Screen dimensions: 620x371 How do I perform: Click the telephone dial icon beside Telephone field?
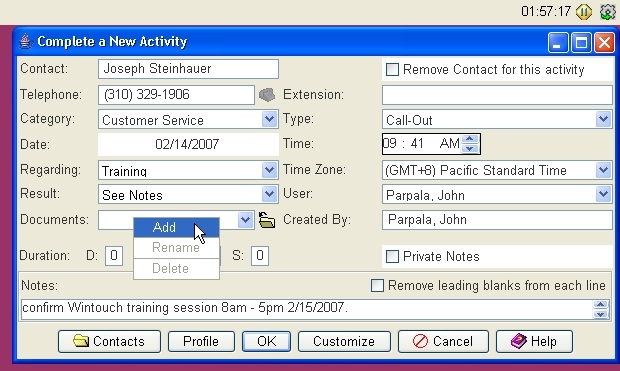pyautogui.click(x=267, y=95)
